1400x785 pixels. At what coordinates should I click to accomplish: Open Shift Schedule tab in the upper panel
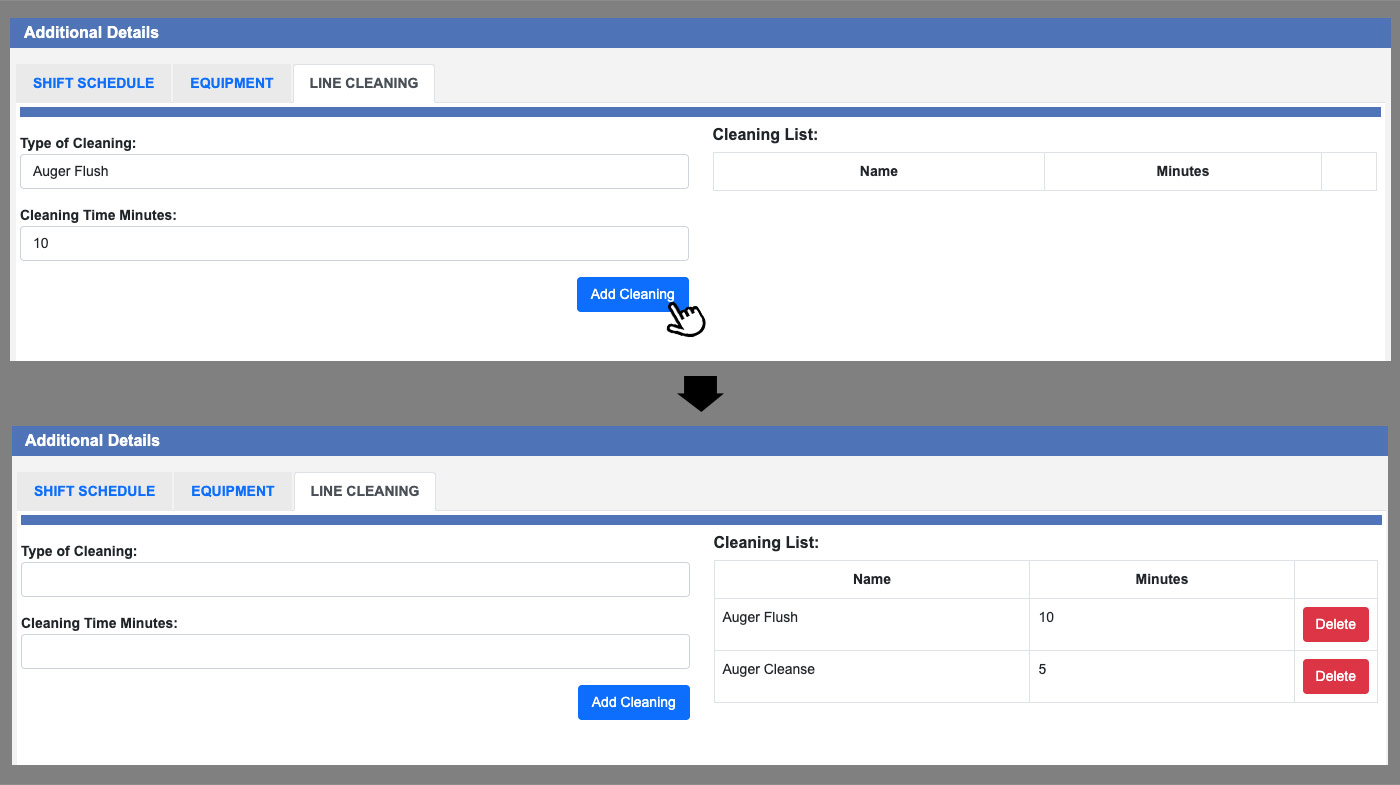coord(93,83)
